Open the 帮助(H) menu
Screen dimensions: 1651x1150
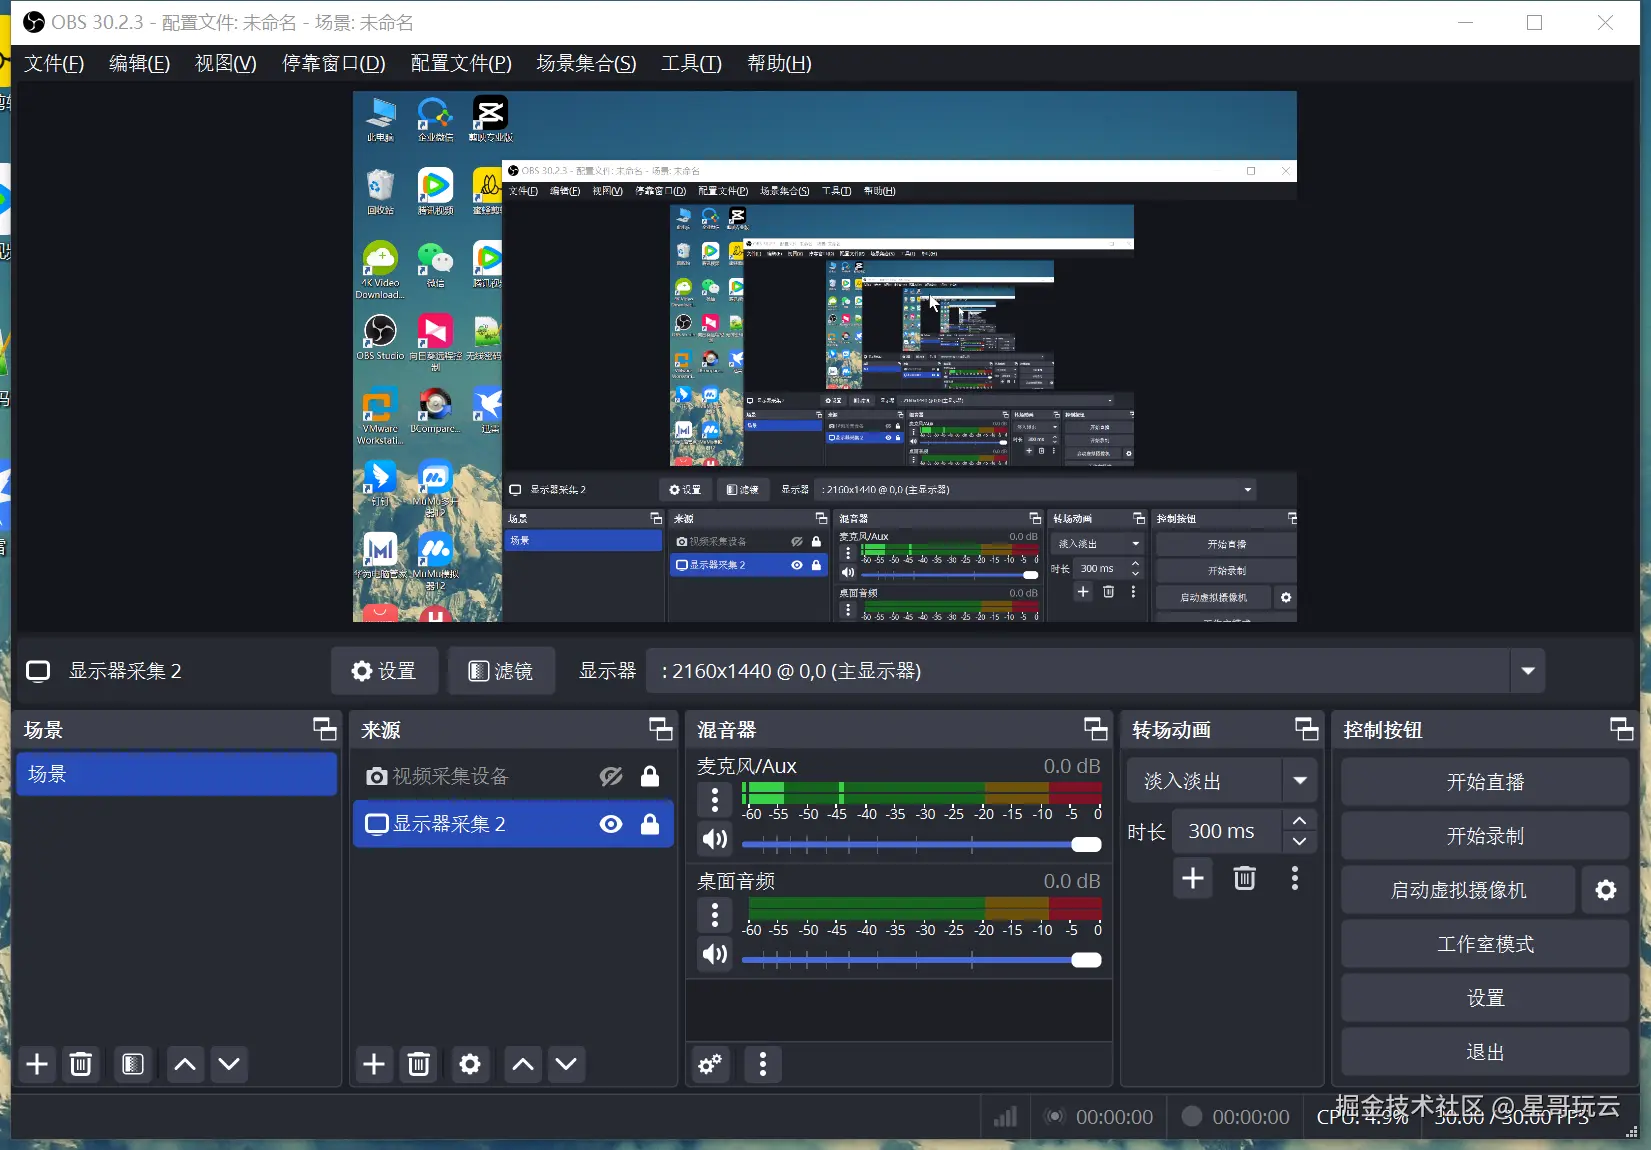point(779,63)
